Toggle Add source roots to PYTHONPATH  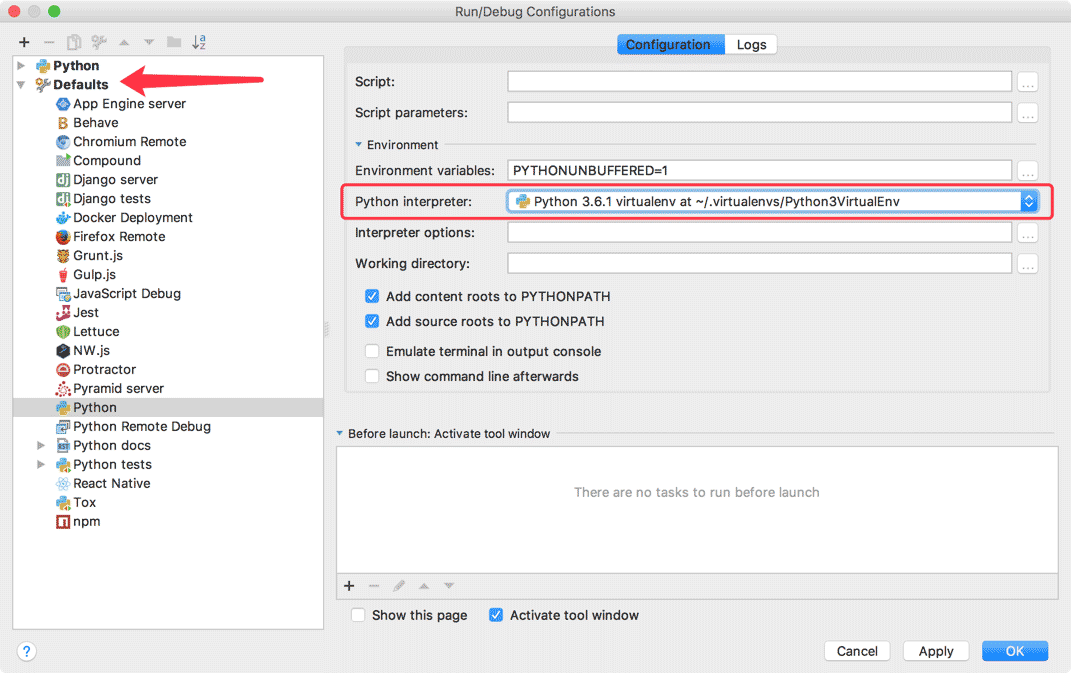coord(372,321)
